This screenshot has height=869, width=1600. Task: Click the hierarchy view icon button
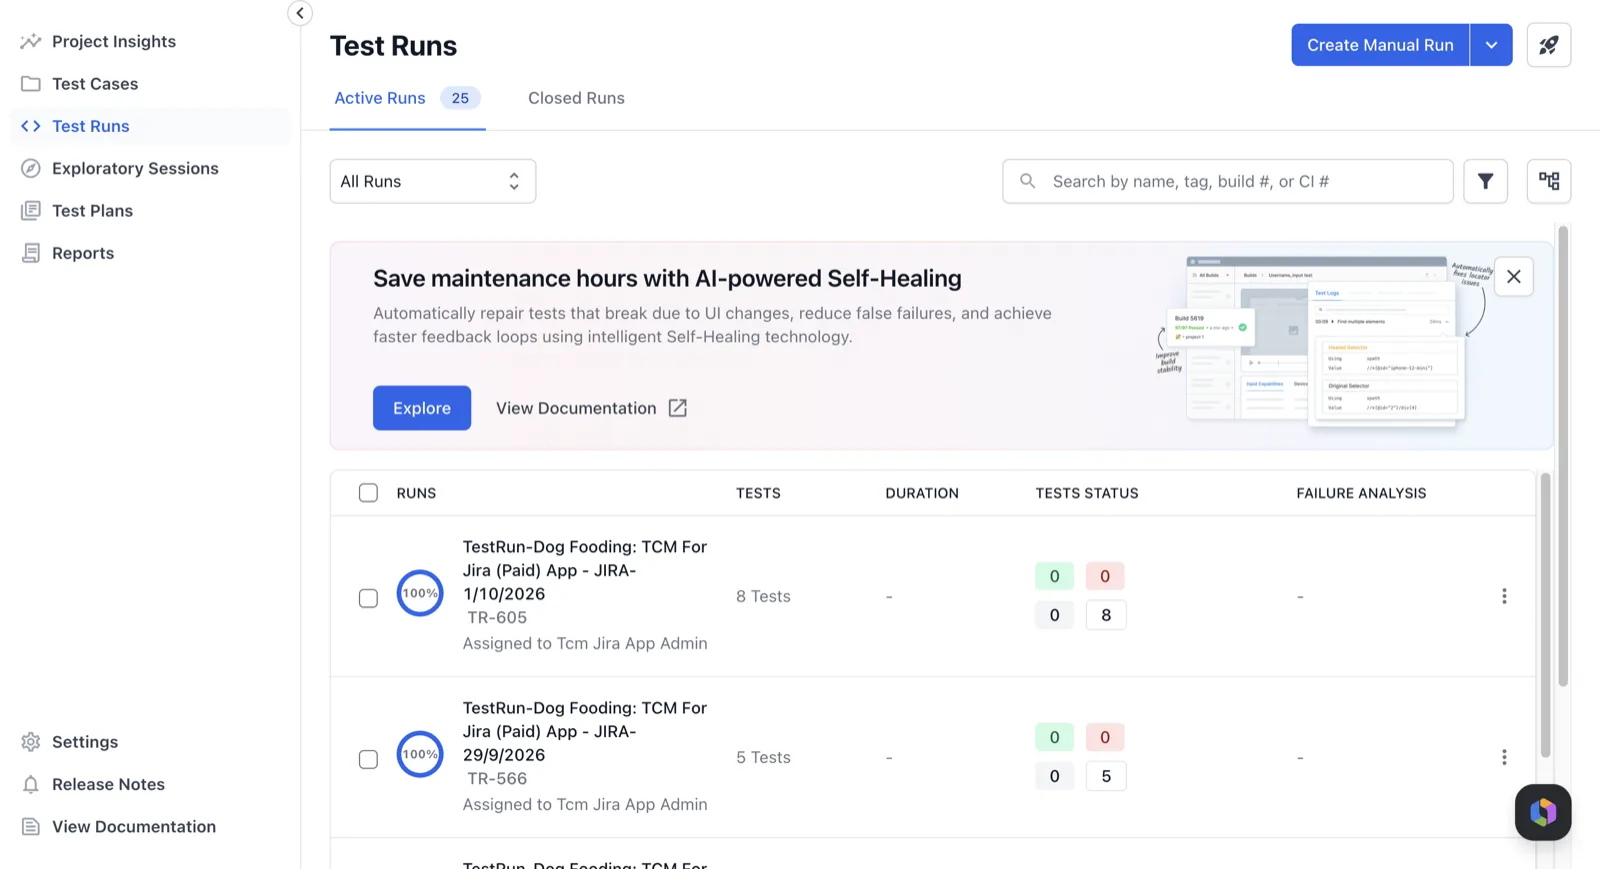pos(1549,181)
